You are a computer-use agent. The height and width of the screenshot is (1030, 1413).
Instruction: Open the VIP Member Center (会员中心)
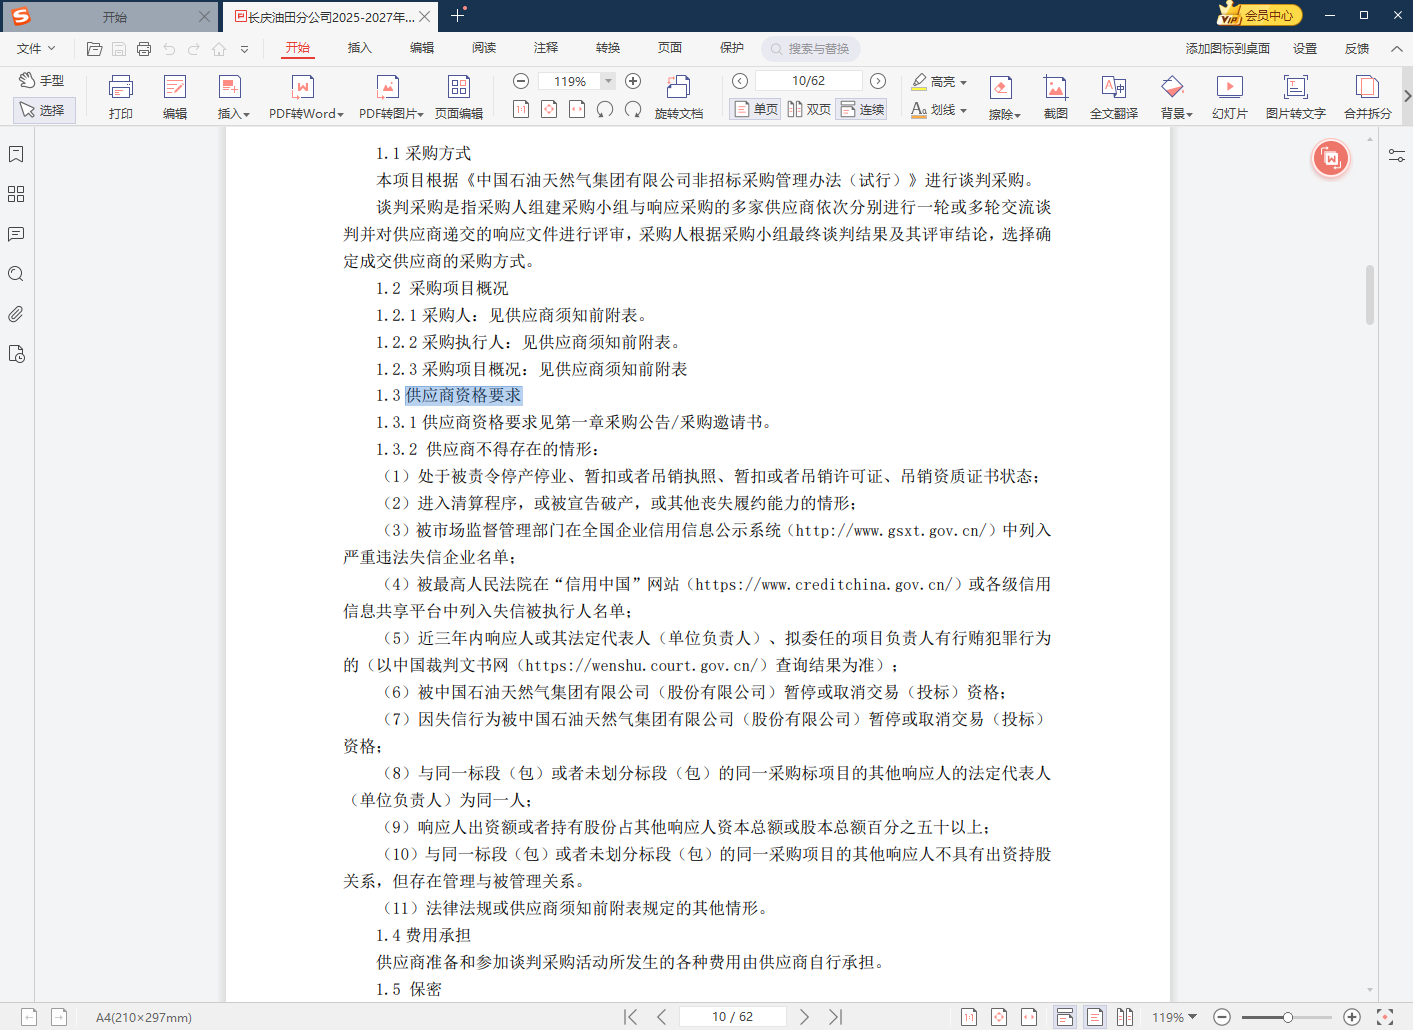(1259, 15)
